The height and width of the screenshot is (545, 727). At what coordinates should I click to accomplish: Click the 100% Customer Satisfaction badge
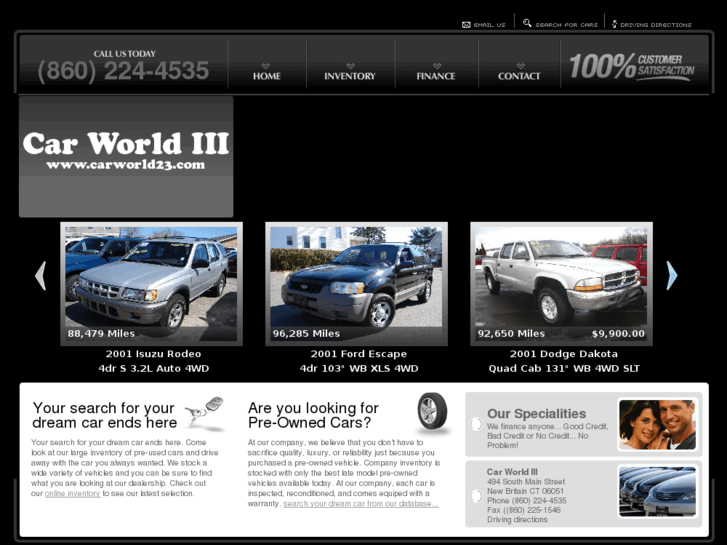(x=631, y=66)
